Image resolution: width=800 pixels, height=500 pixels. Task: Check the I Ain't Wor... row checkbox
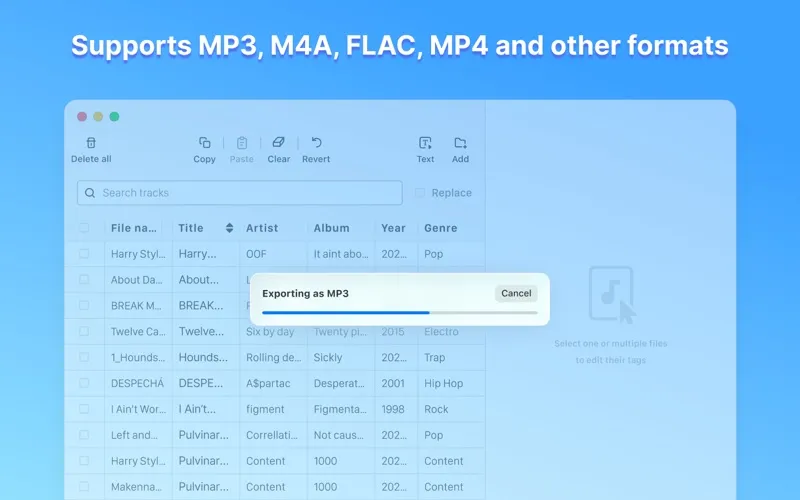[x=84, y=409]
